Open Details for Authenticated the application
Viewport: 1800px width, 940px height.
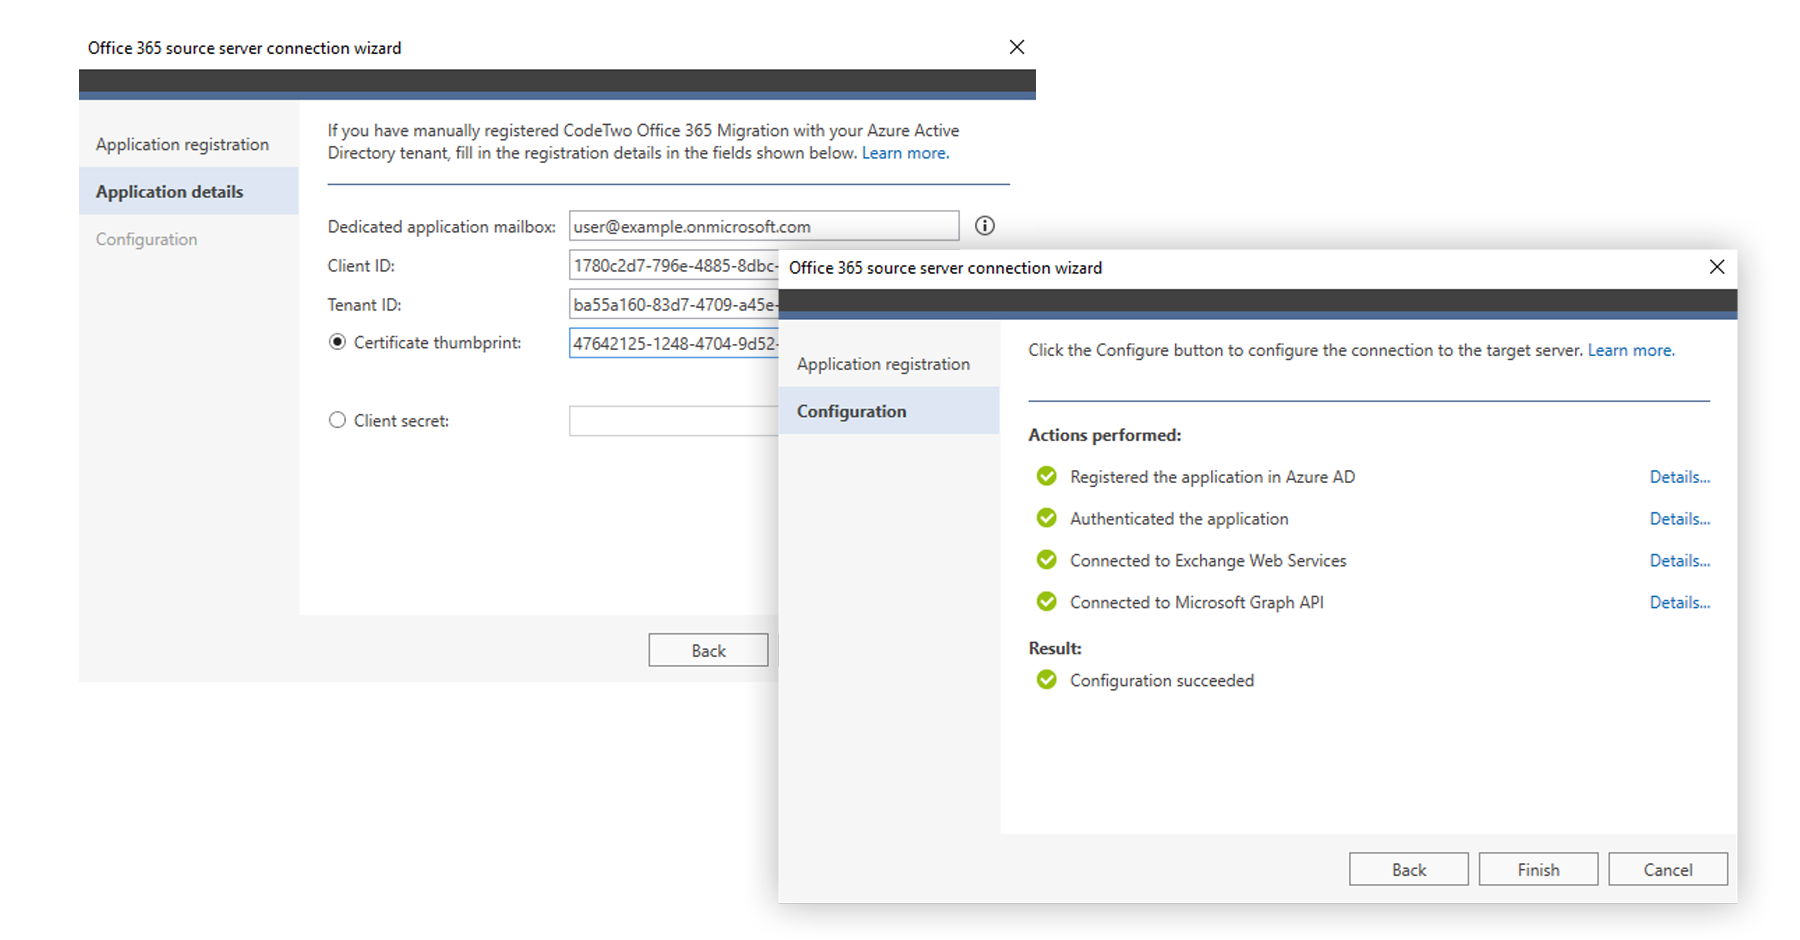[x=1680, y=519]
